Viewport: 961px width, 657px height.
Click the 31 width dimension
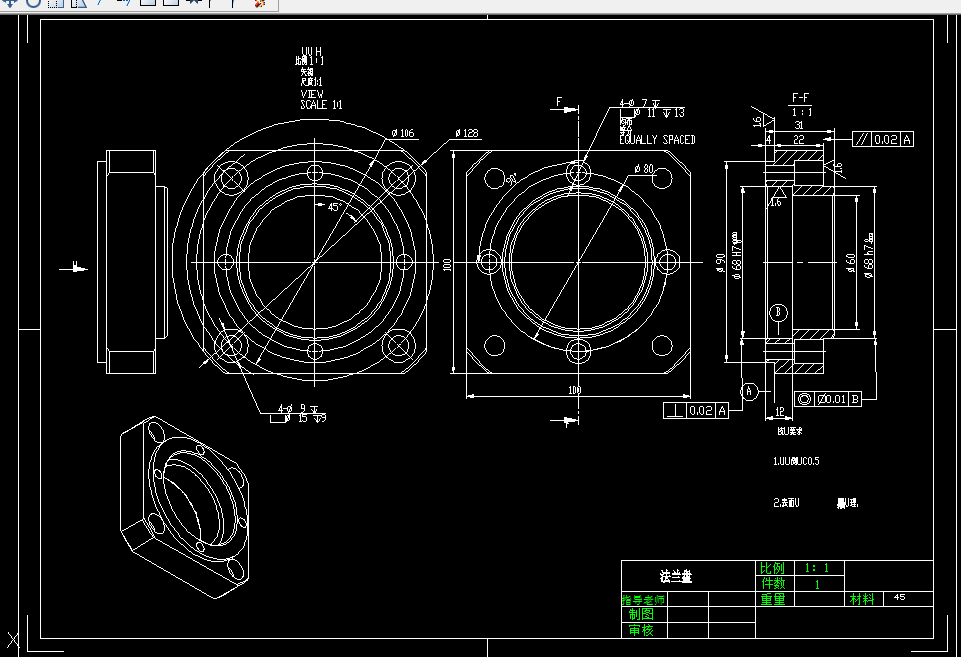(799, 125)
